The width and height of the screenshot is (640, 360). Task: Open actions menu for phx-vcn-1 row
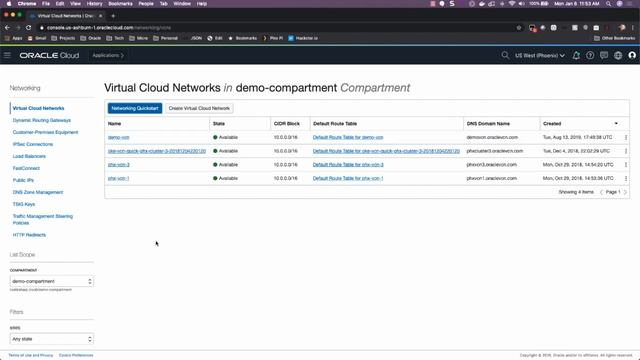click(626, 178)
